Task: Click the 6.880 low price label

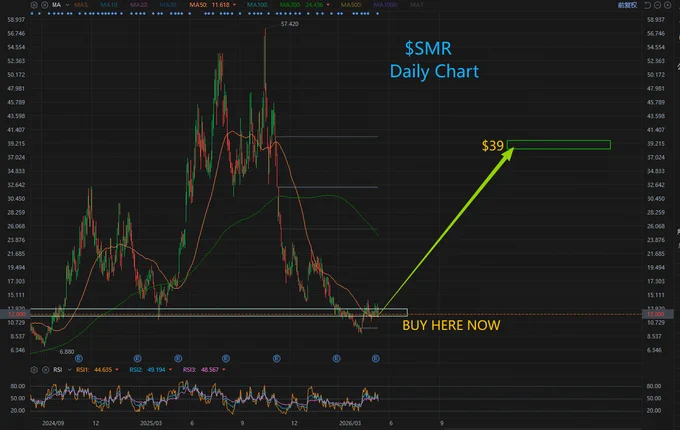Action: (x=67, y=352)
